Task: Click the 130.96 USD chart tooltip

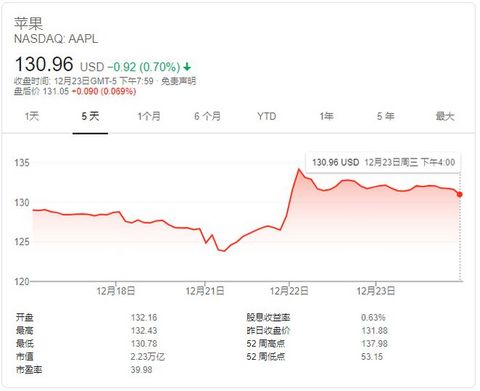Action: pos(383,162)
